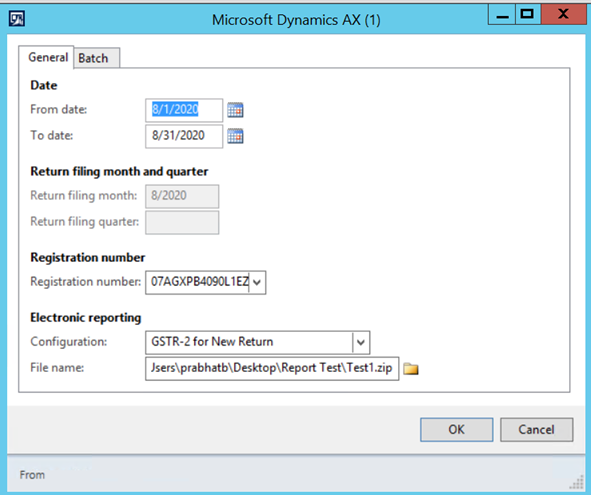
Task: Click the 'Microsoft Dynamics AX (1)' title text
Action: pyautogui.click(x=296, y=20)
